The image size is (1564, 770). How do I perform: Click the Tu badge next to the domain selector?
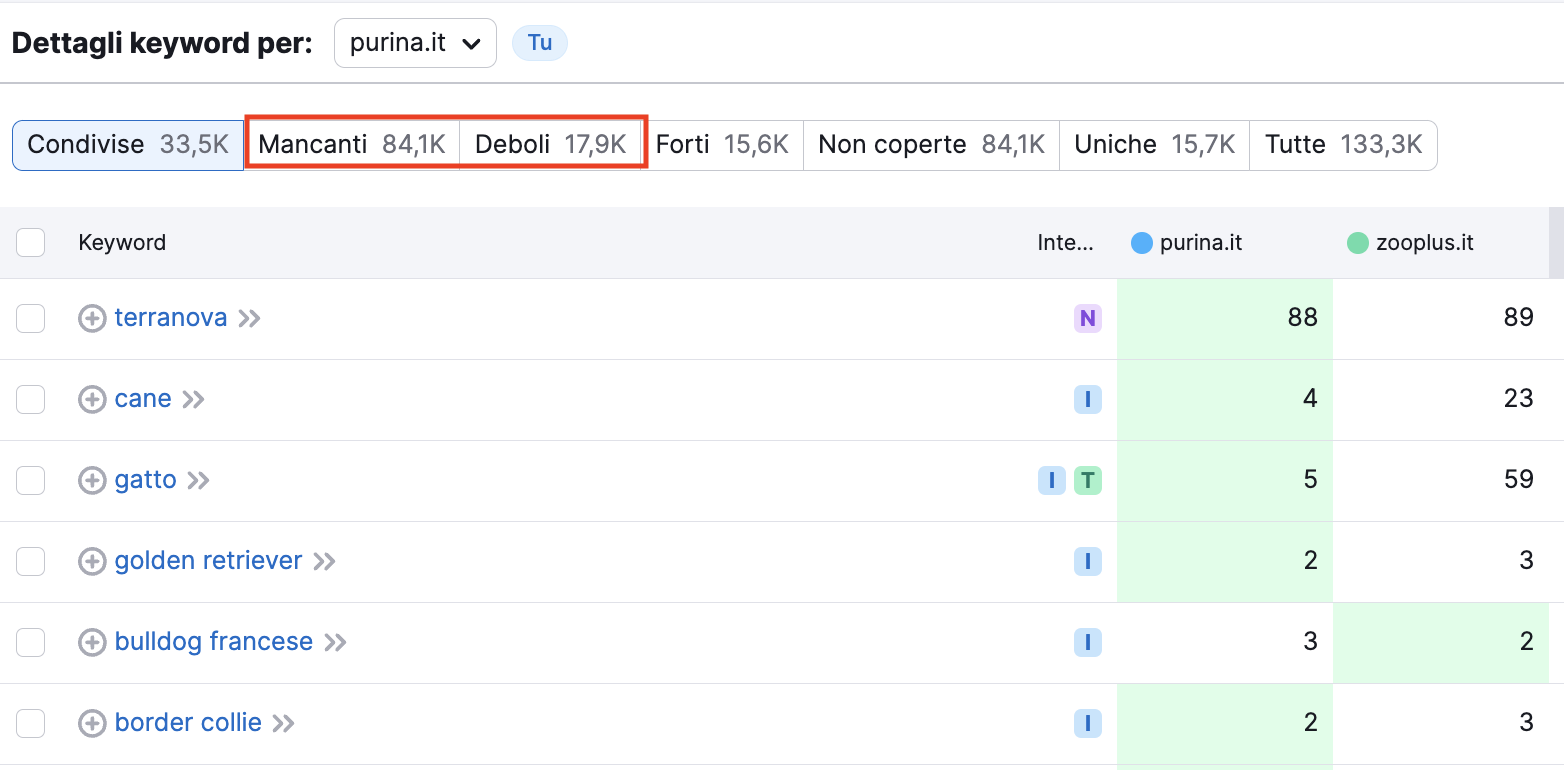tap(539, 43)
